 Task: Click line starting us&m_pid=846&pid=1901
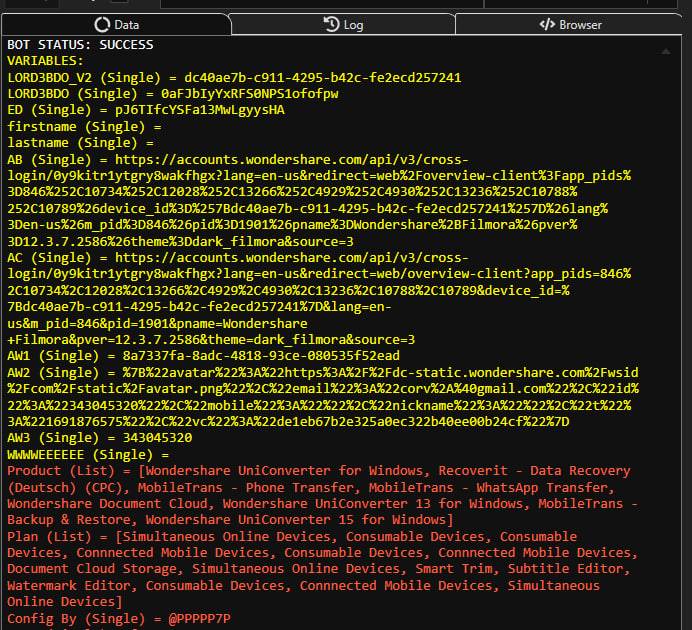(x=158, y=323)
